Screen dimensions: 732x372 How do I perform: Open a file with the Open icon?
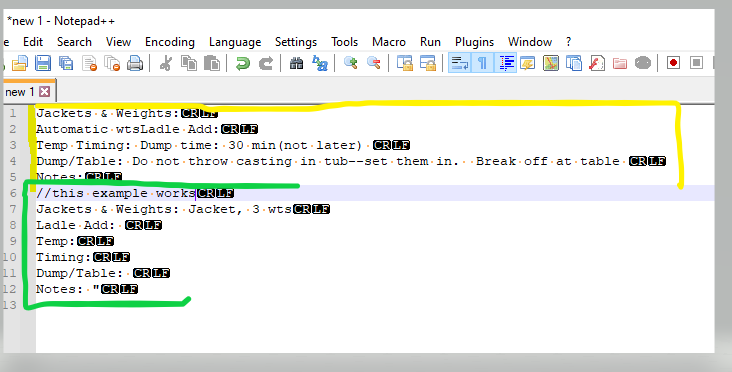point(20,63)
